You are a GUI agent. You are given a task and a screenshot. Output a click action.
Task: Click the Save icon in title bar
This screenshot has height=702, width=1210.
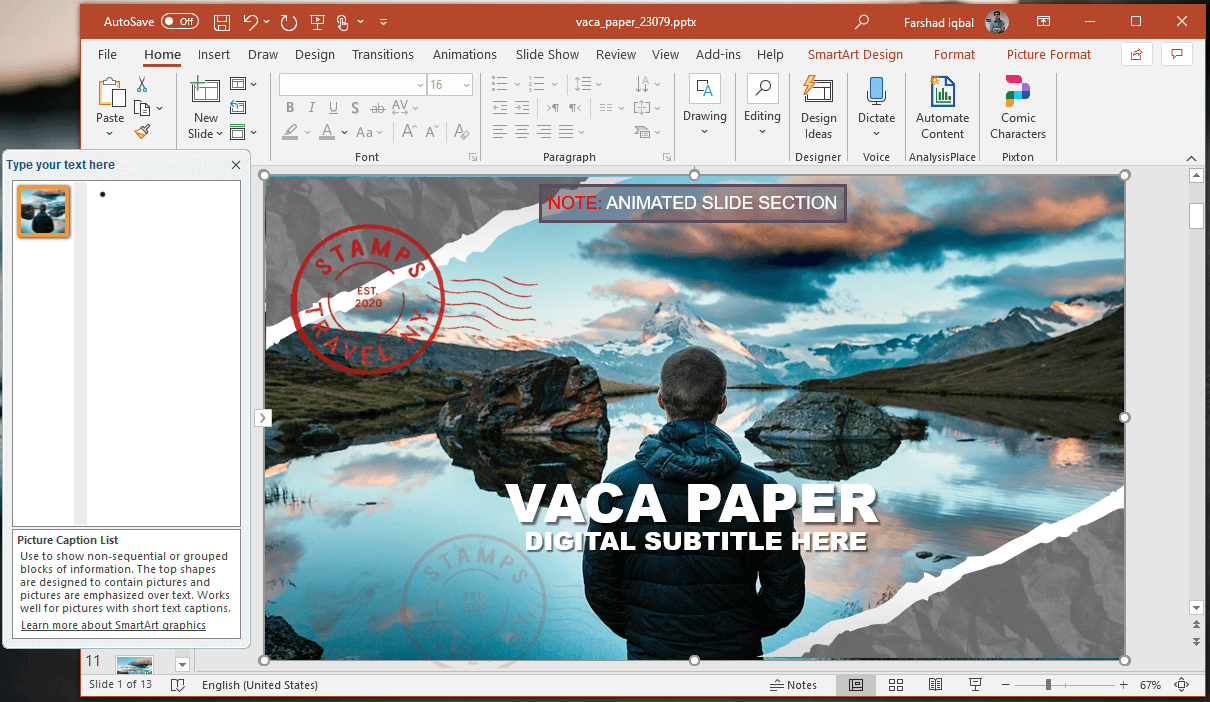click(222, 21)
